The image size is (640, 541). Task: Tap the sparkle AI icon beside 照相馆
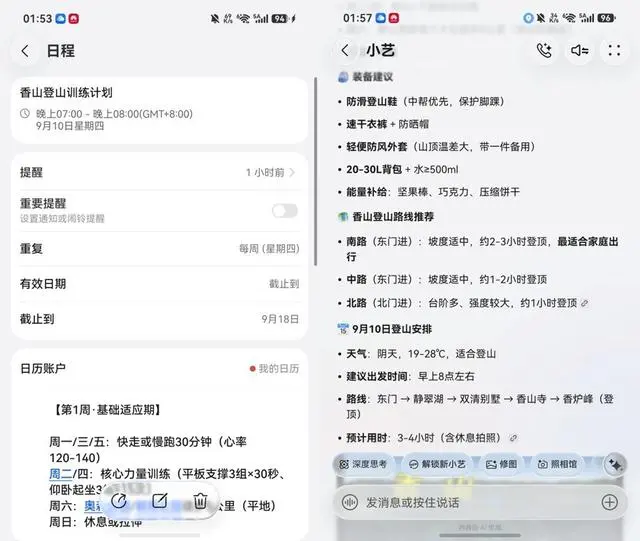(615, 465)
